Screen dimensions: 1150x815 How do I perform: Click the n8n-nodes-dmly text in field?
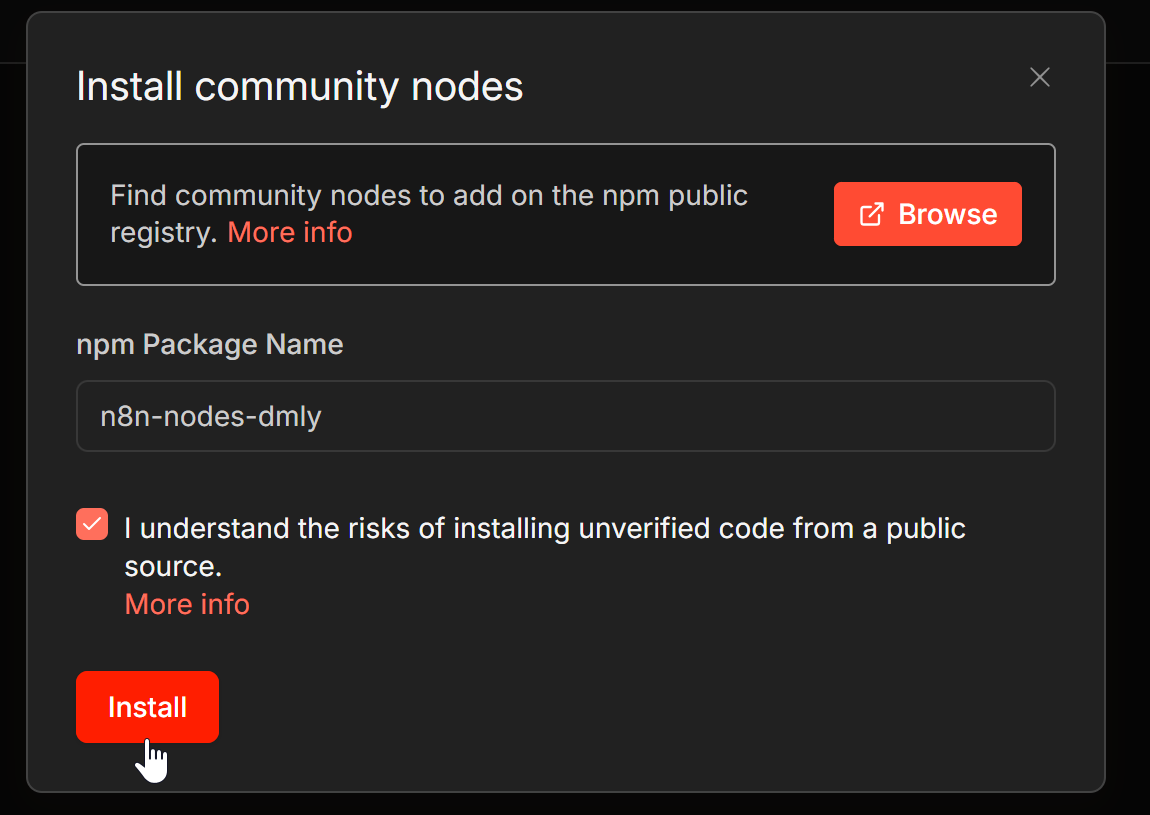pos(211,416)
